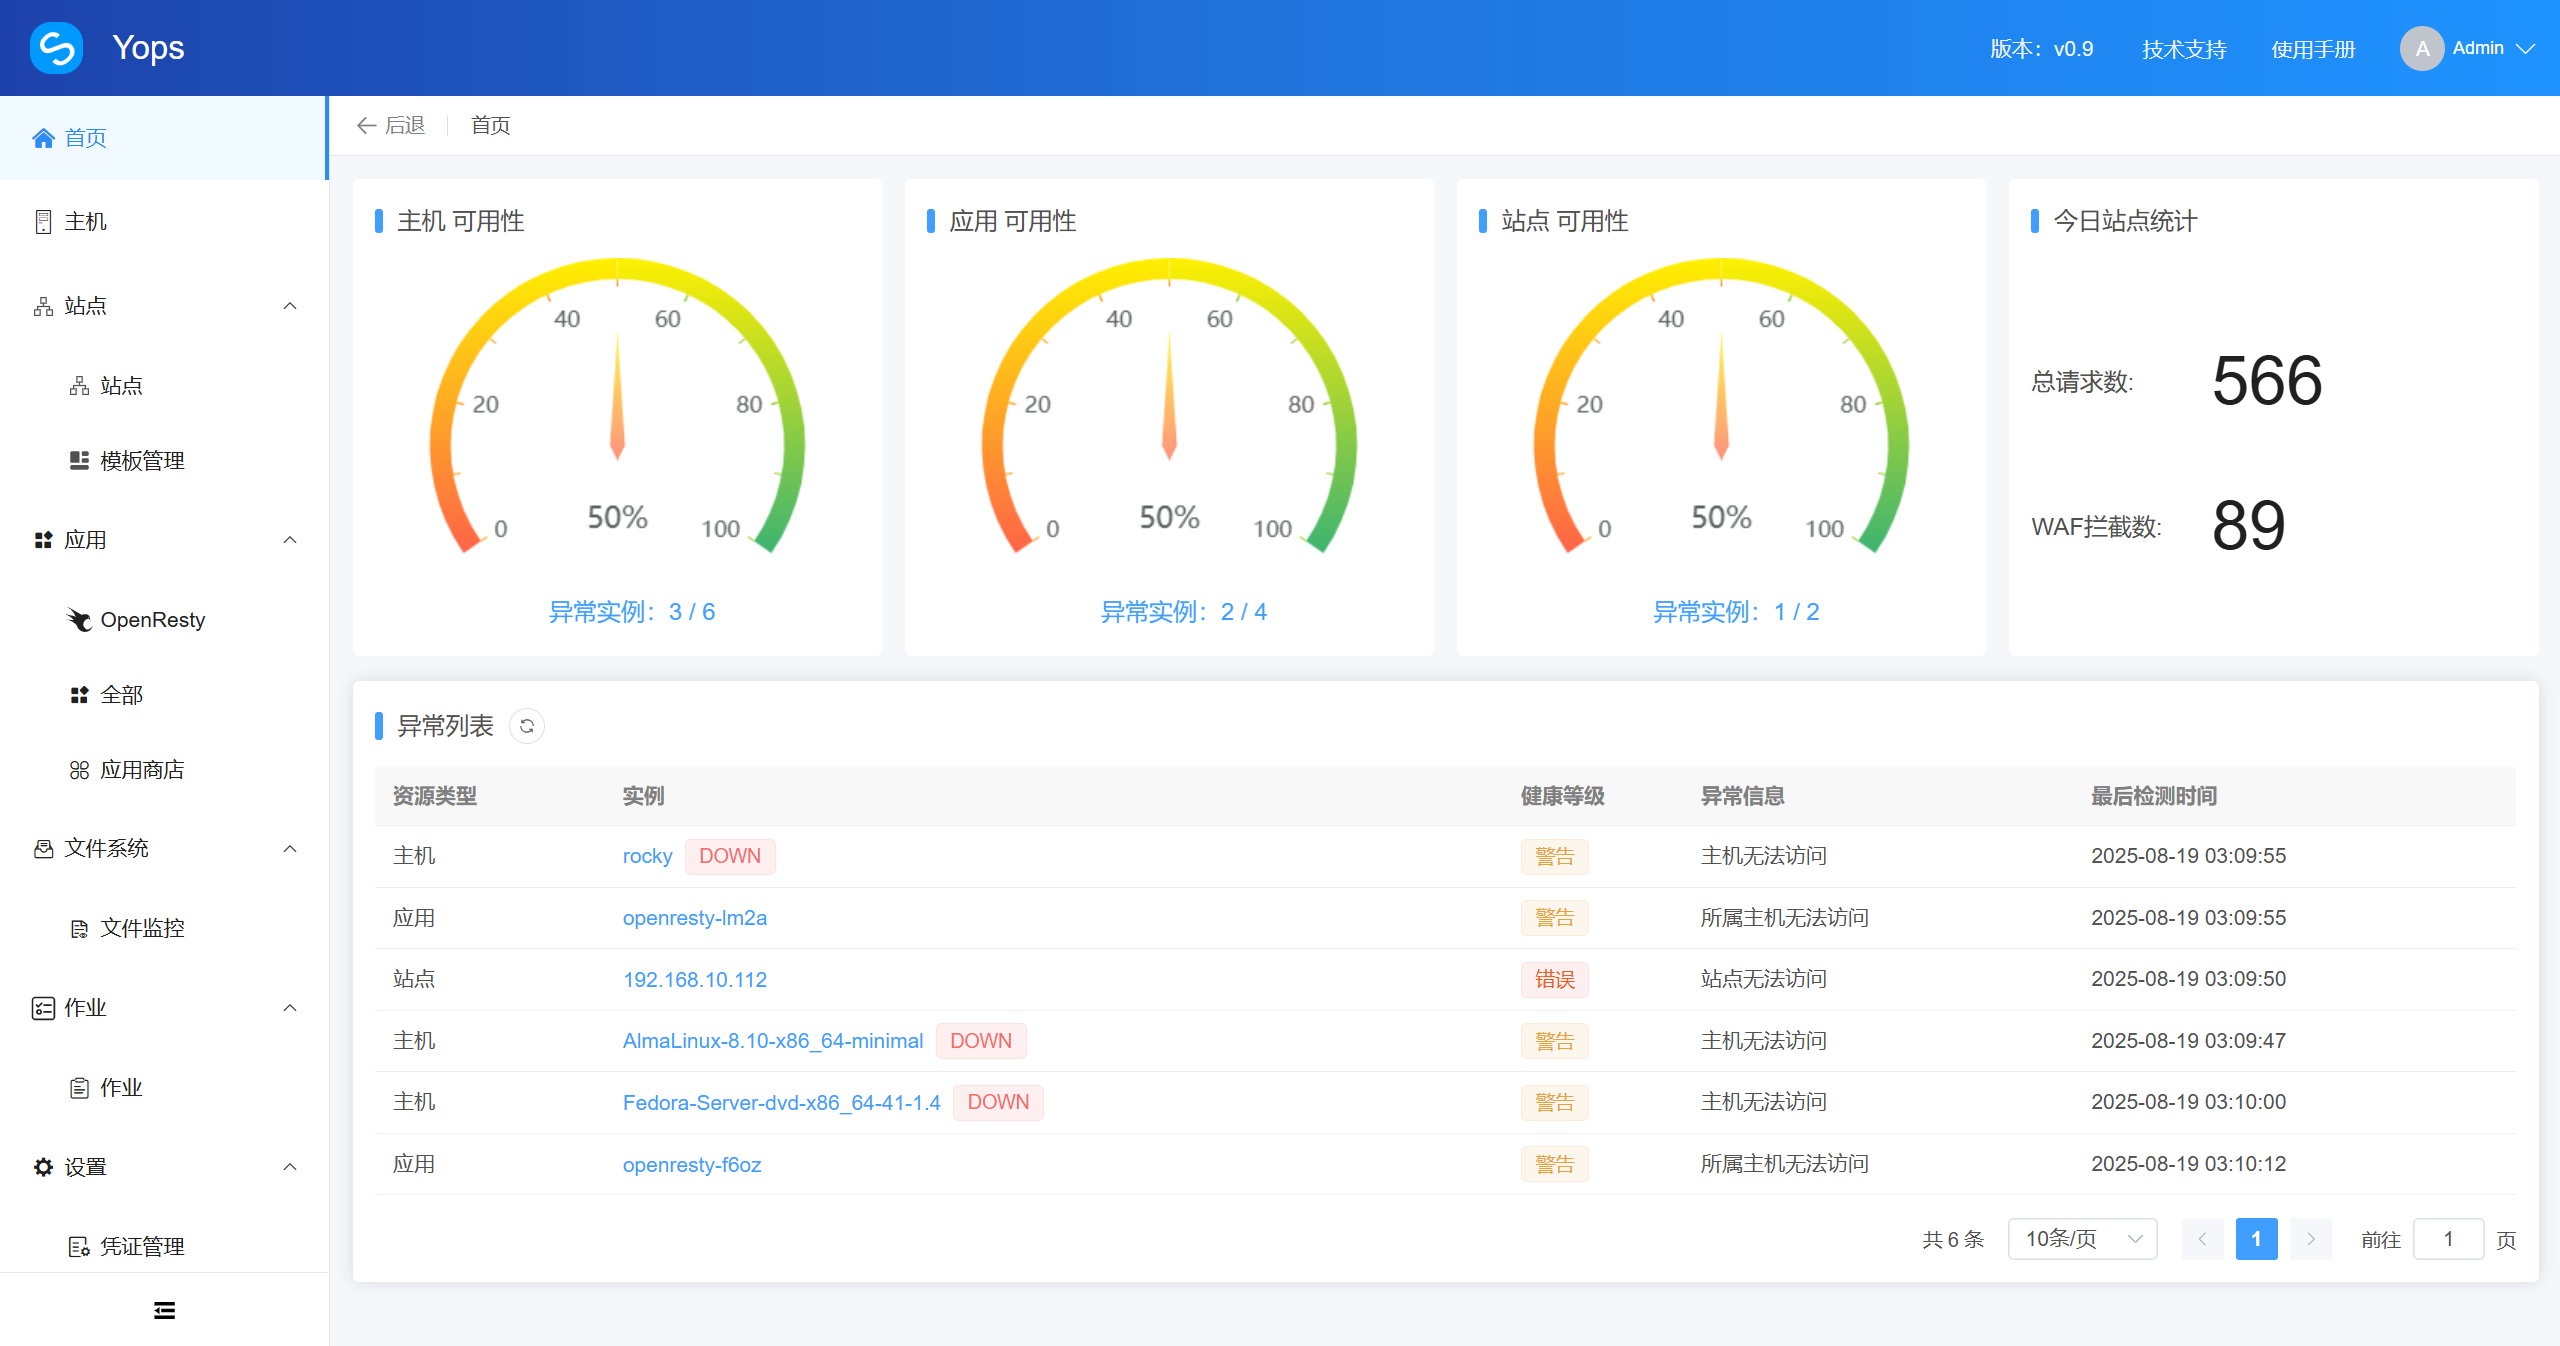Image resolution: width=2560 pixels, height=1346 pixels.
Task: Click the Yops logo icon
Action: click(x=56, y=47)
